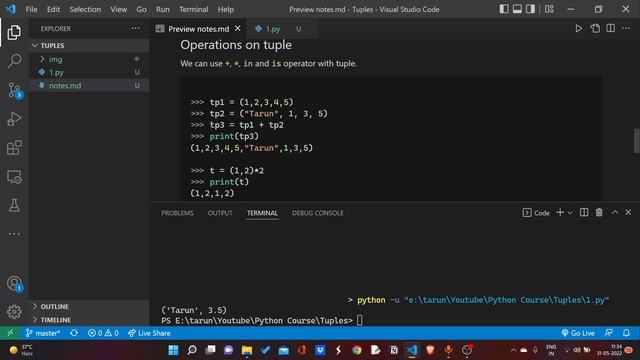Click the preview vertical scrollbar thumb
640x360 pixels.
(x=636, y=141)
